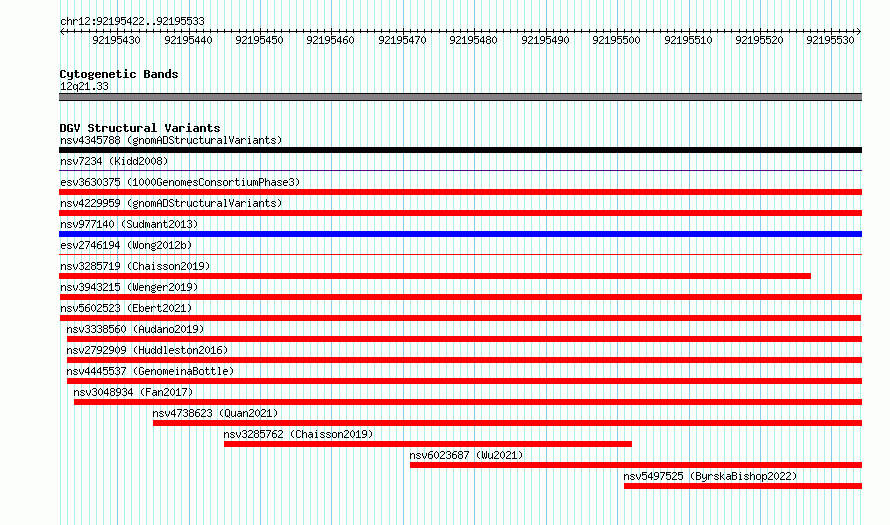Image resolution: width=890 pixels, height=525 pixels.
Task: Open nsv4229959 gnomADStructuralVariants label
Action: 171,203
